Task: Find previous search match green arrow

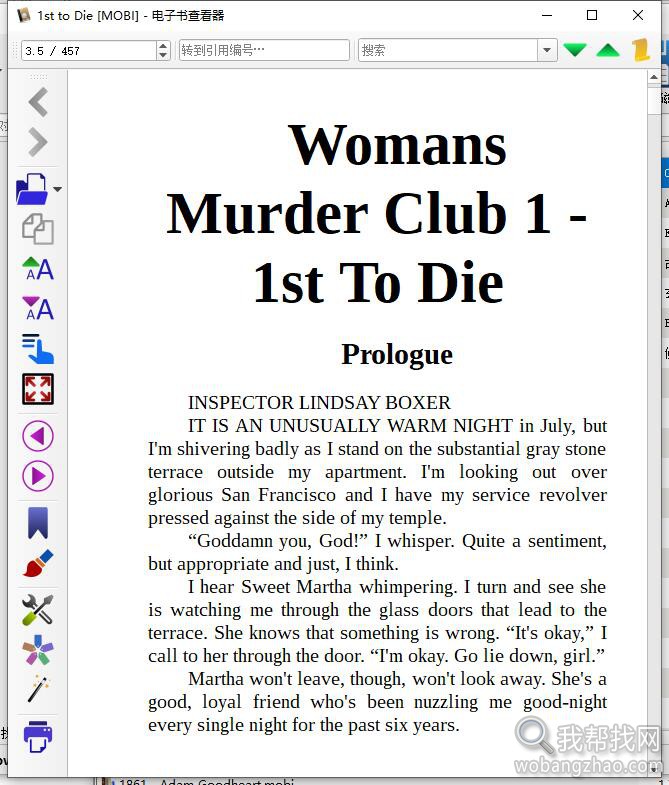Action: point(608,50)
